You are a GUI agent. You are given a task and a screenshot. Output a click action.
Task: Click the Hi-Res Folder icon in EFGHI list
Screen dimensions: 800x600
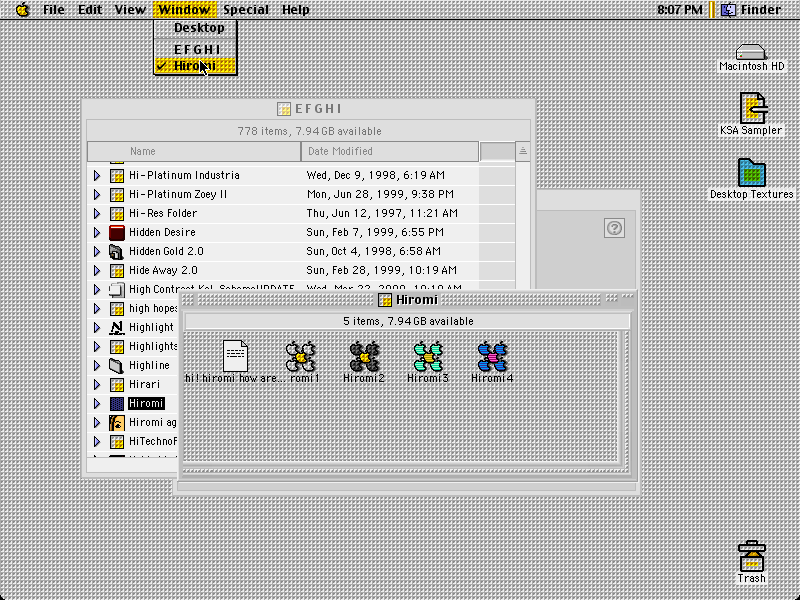117,213
